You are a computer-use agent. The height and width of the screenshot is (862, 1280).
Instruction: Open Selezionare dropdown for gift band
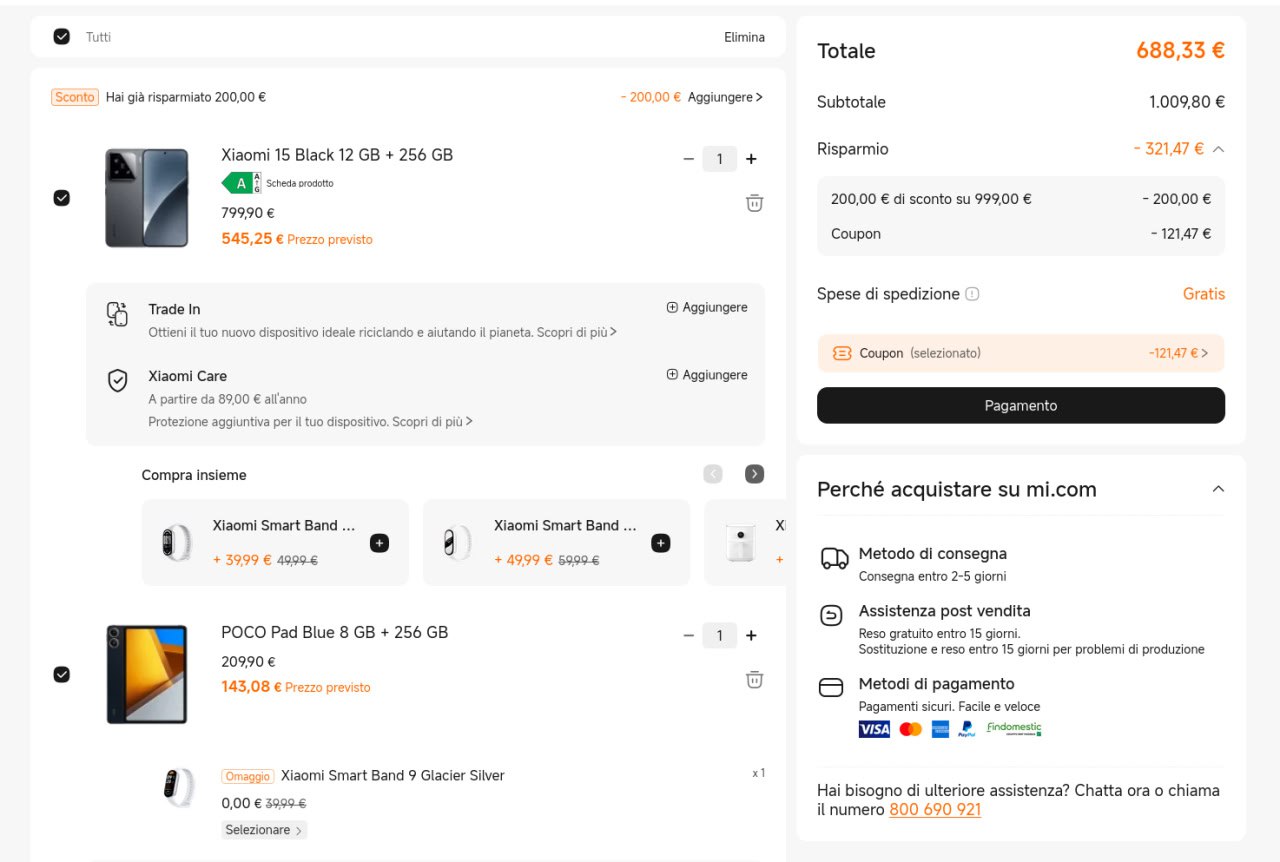[x=264, y=830]
